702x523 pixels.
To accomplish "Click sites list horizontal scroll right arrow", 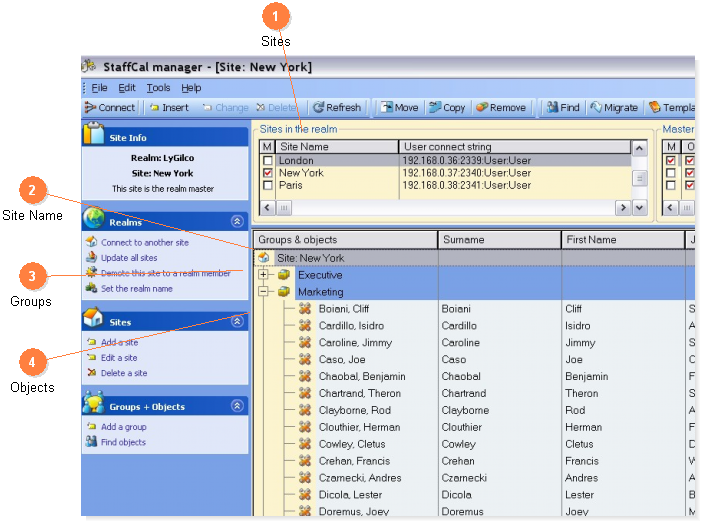I will pos(623,207).
